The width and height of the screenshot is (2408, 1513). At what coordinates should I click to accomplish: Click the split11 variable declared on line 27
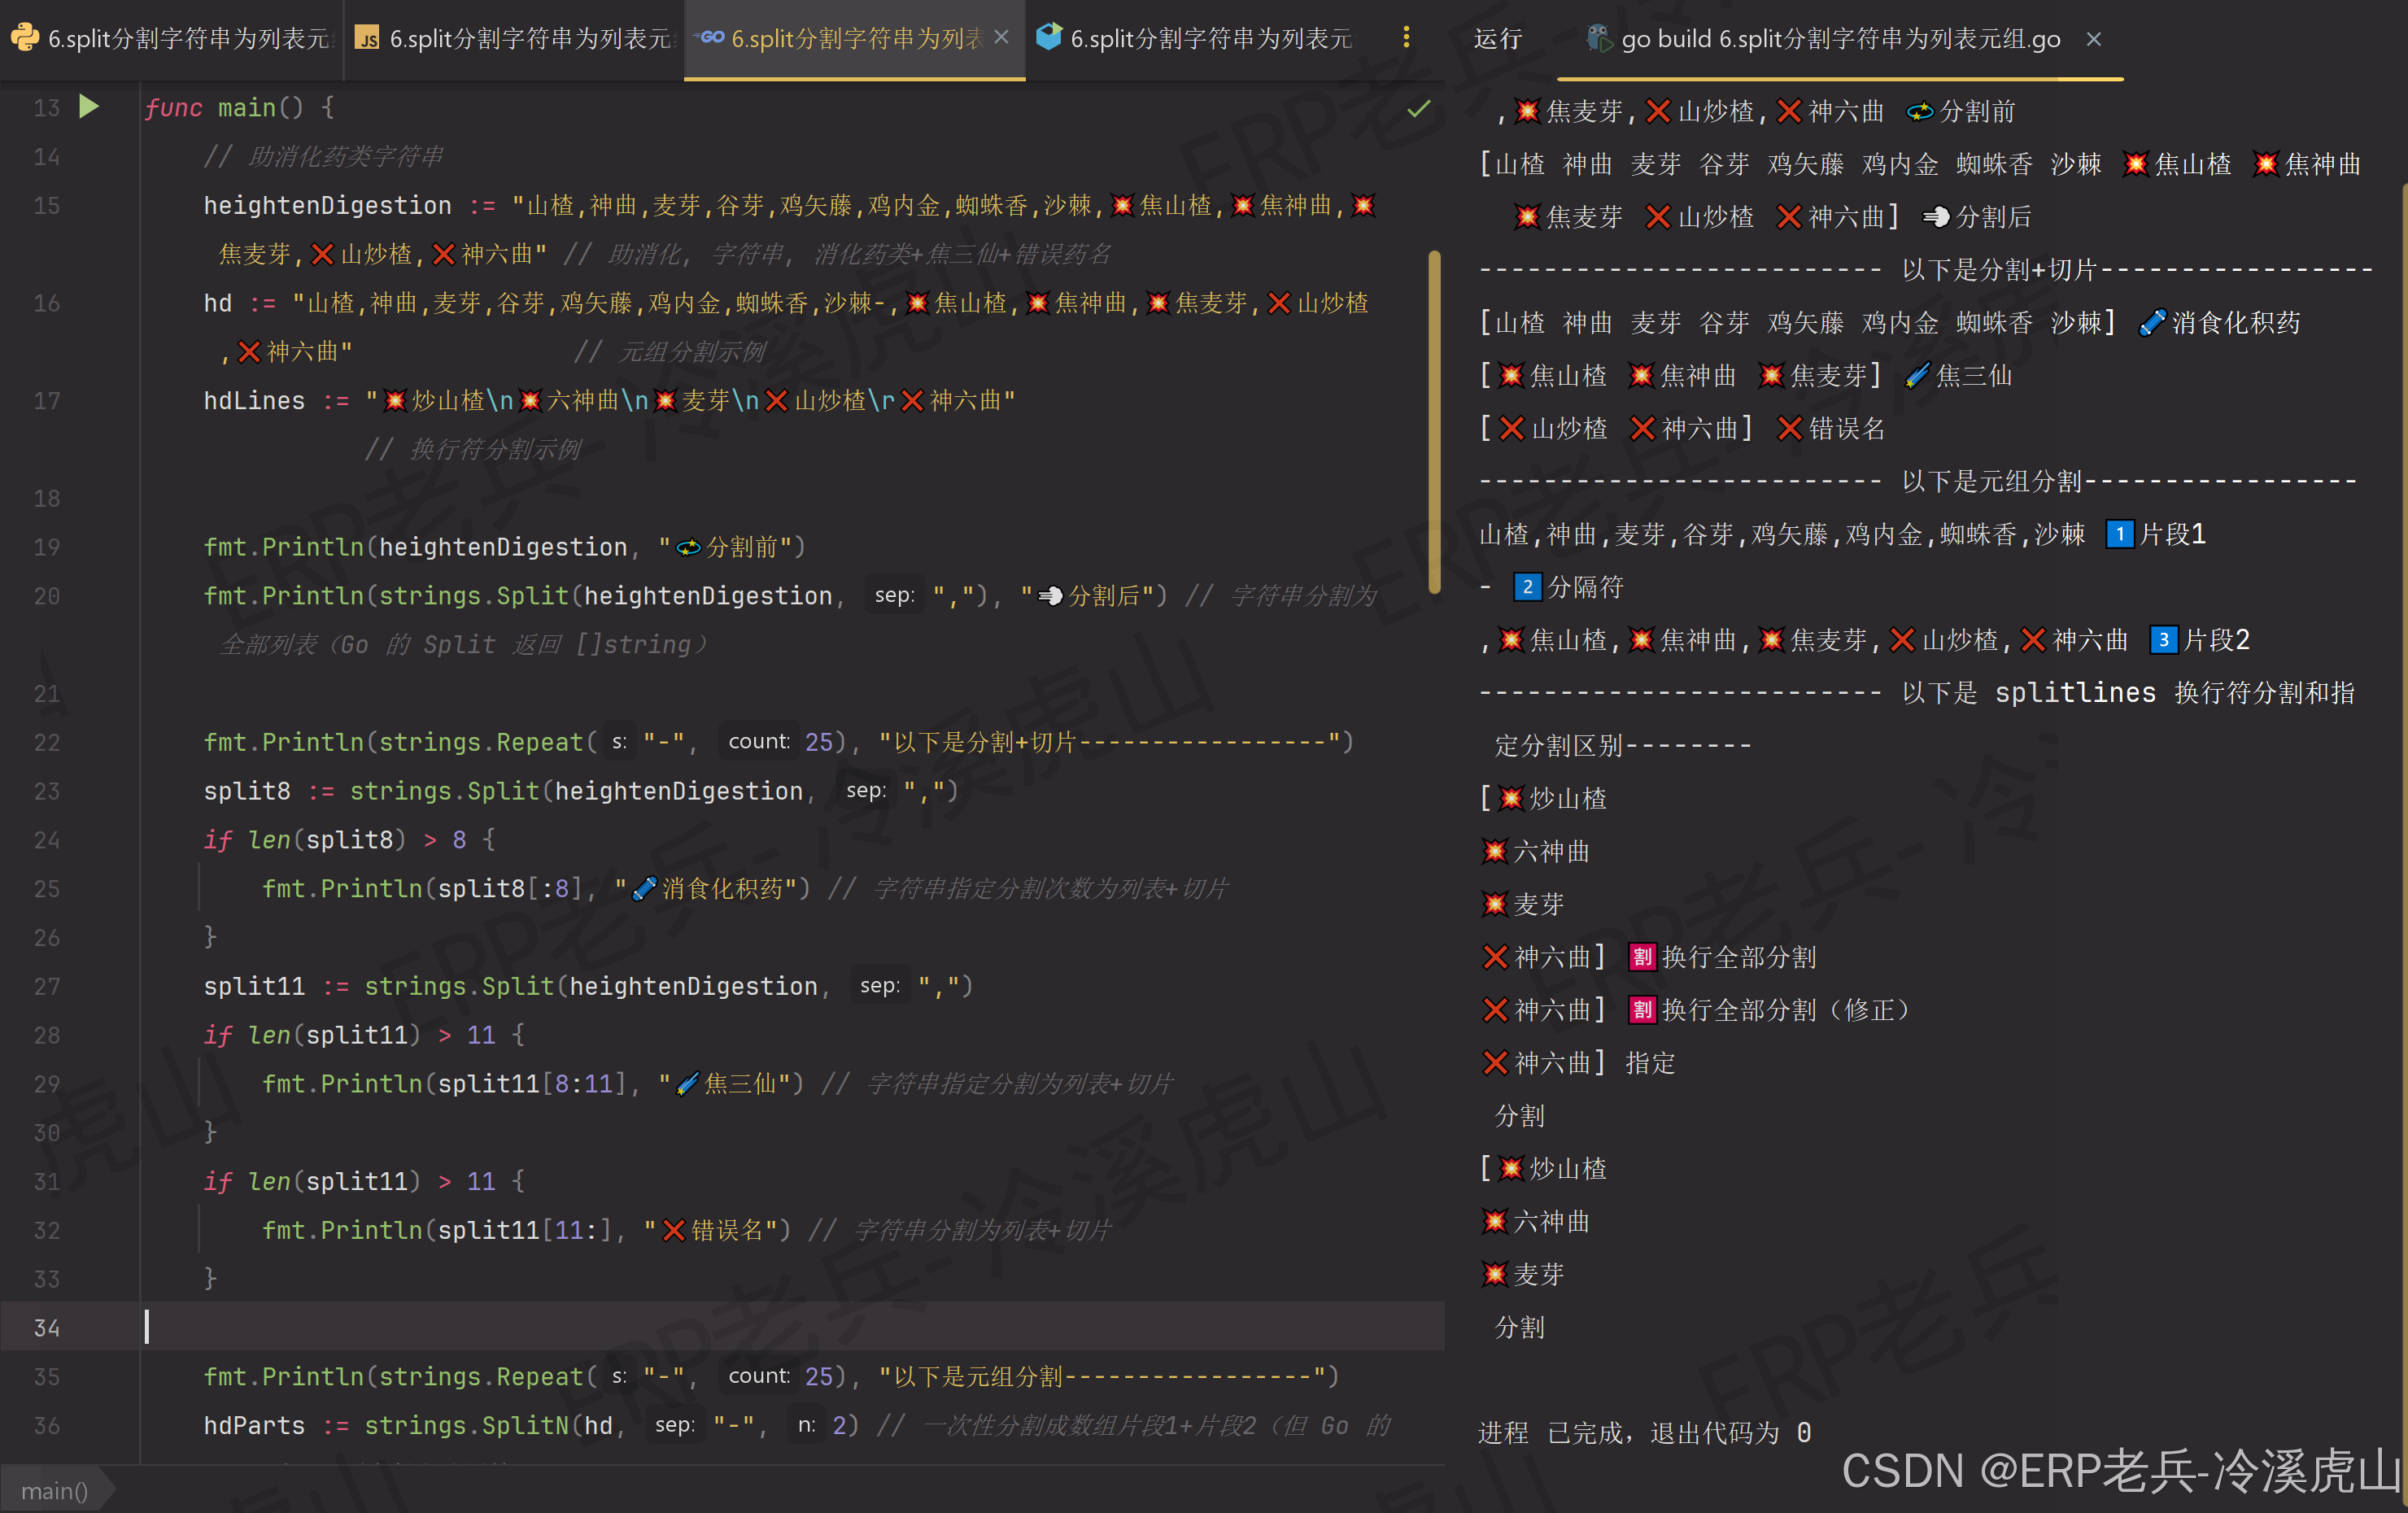[x=254, y=985]
